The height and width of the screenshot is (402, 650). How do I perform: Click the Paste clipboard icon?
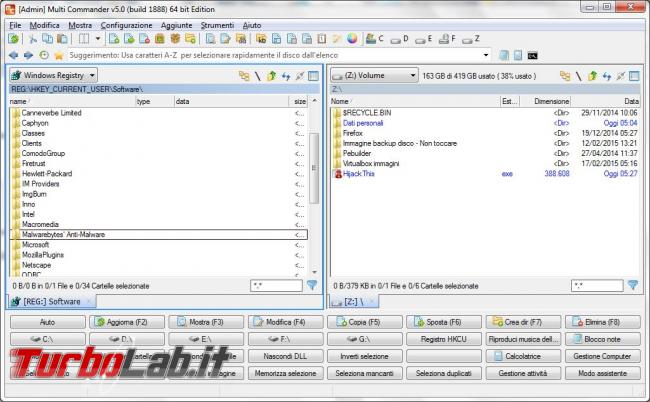[62, 39]
